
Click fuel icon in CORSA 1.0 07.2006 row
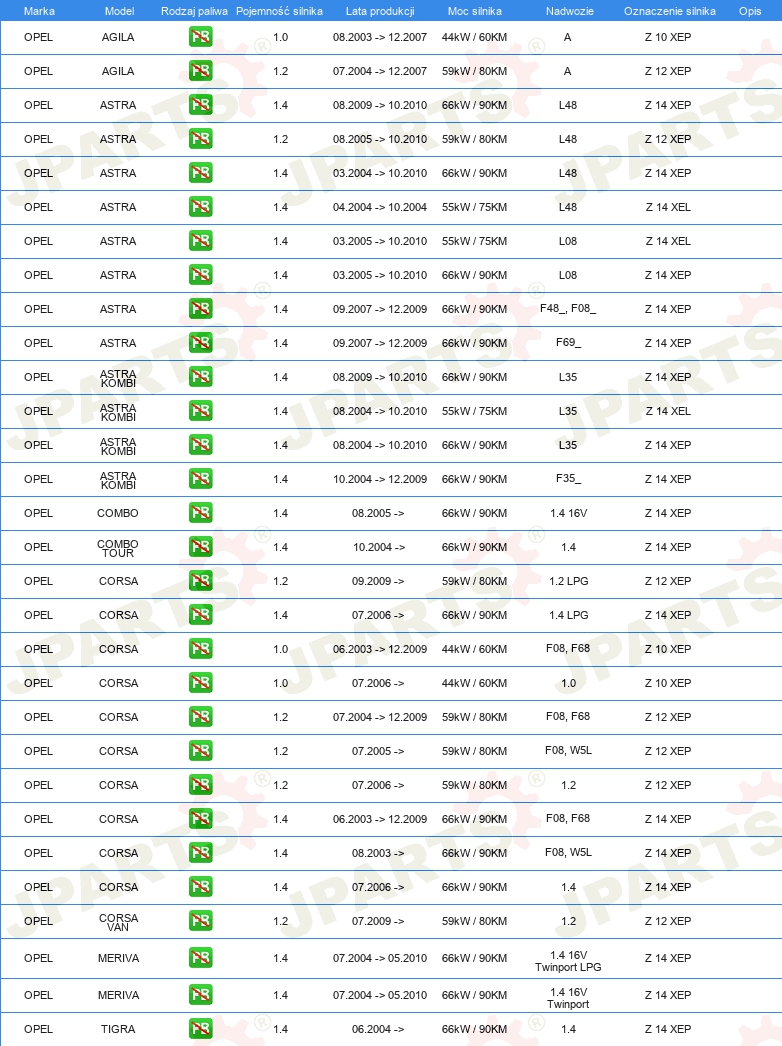[x=200, y=683]
